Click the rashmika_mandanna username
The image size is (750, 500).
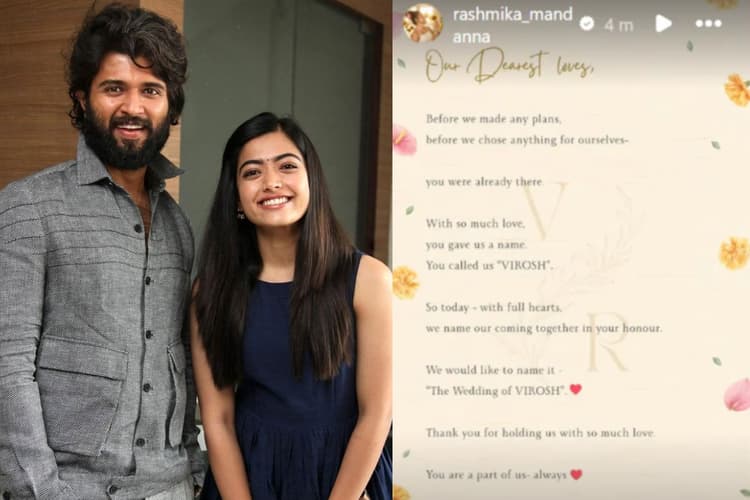point(512,25)
